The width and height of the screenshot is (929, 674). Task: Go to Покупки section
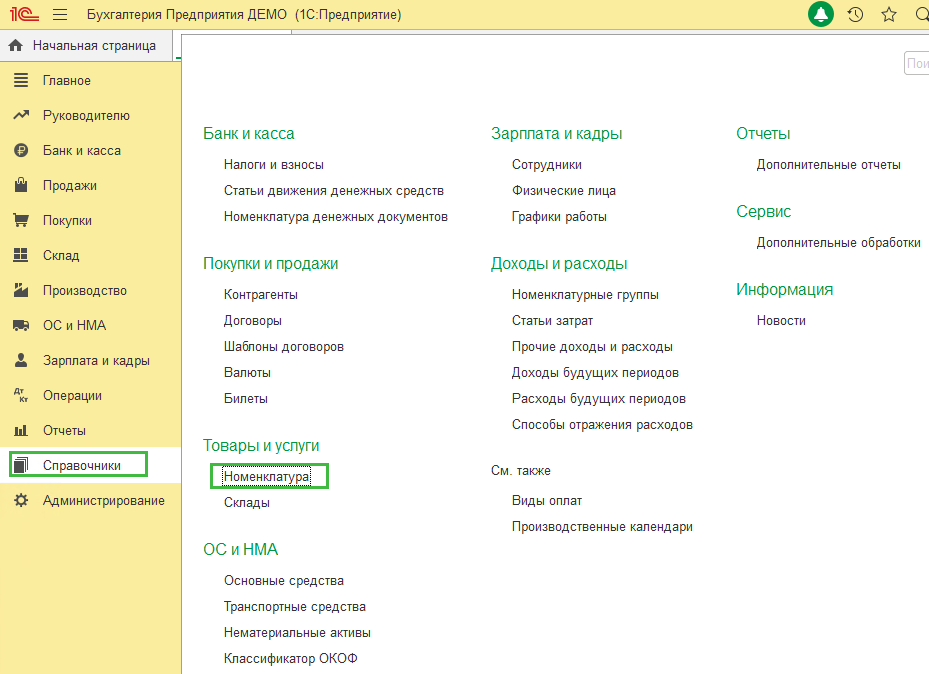tap(67, 220)
